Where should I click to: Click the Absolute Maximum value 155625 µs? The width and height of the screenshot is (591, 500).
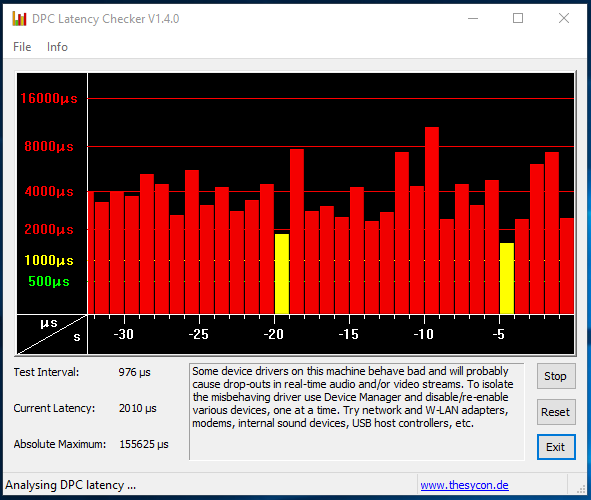[x=144, y=444]
